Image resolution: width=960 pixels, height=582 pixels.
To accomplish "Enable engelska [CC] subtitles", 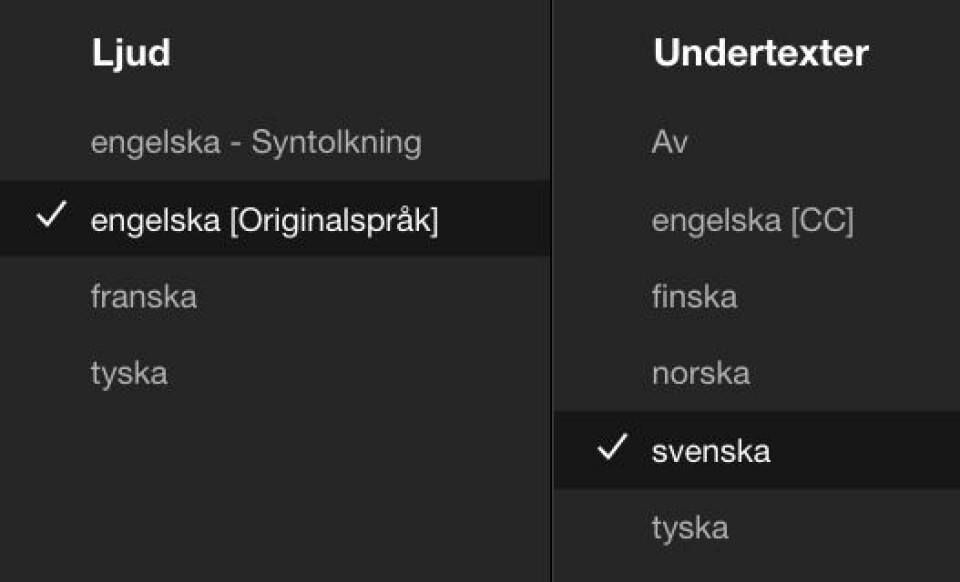I will pos(752,220).
